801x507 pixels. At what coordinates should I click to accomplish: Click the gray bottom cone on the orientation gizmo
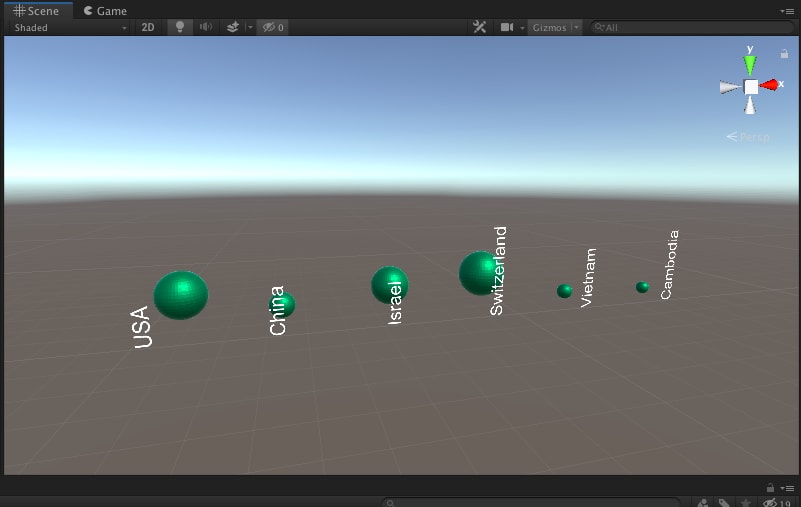click(750, 105)
